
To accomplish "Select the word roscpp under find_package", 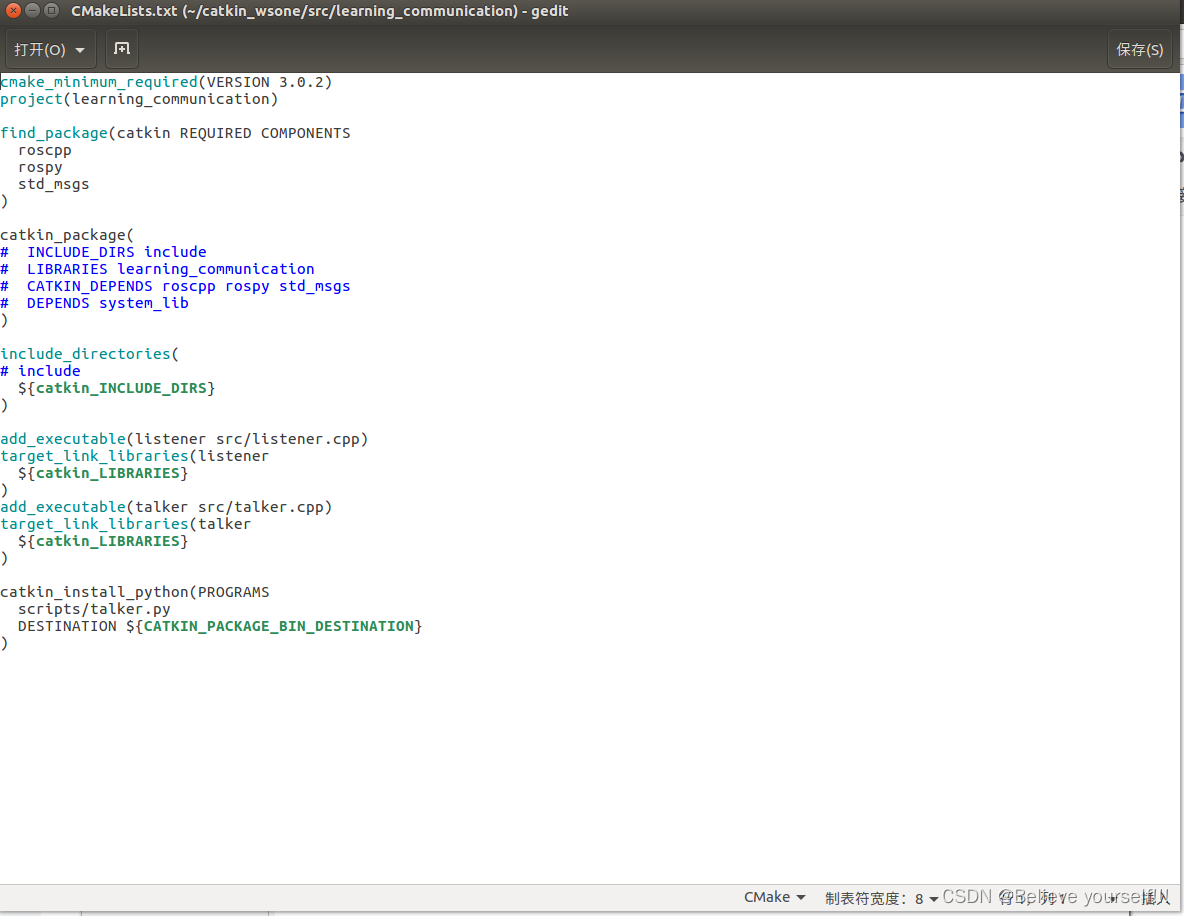I will pyautogui.click(x=44, y=149).
